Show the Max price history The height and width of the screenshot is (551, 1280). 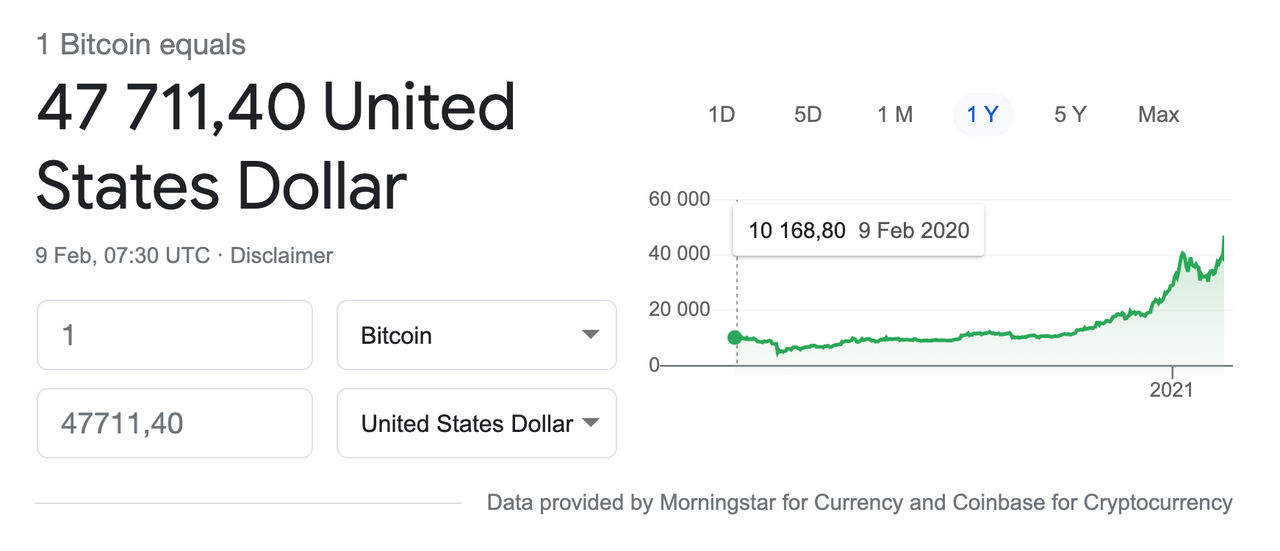point(1158,115)
